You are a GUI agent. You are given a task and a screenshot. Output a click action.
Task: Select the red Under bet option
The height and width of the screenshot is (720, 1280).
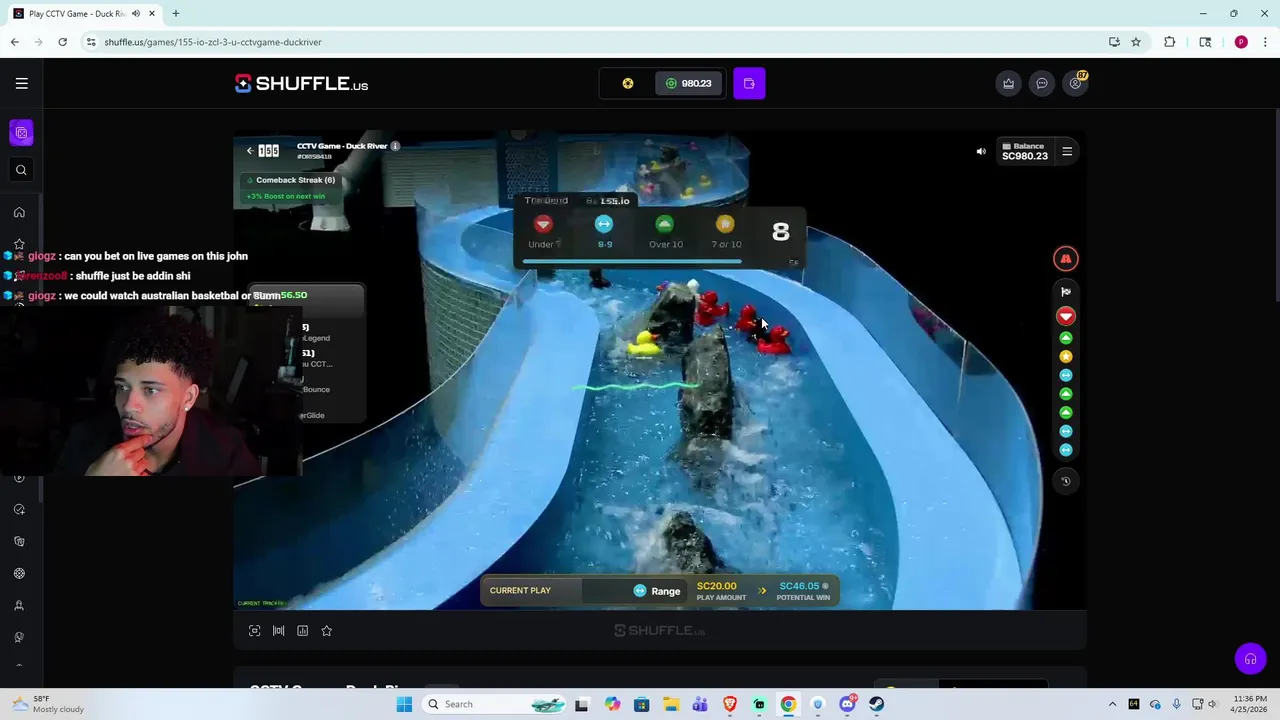tap(543, 231)
